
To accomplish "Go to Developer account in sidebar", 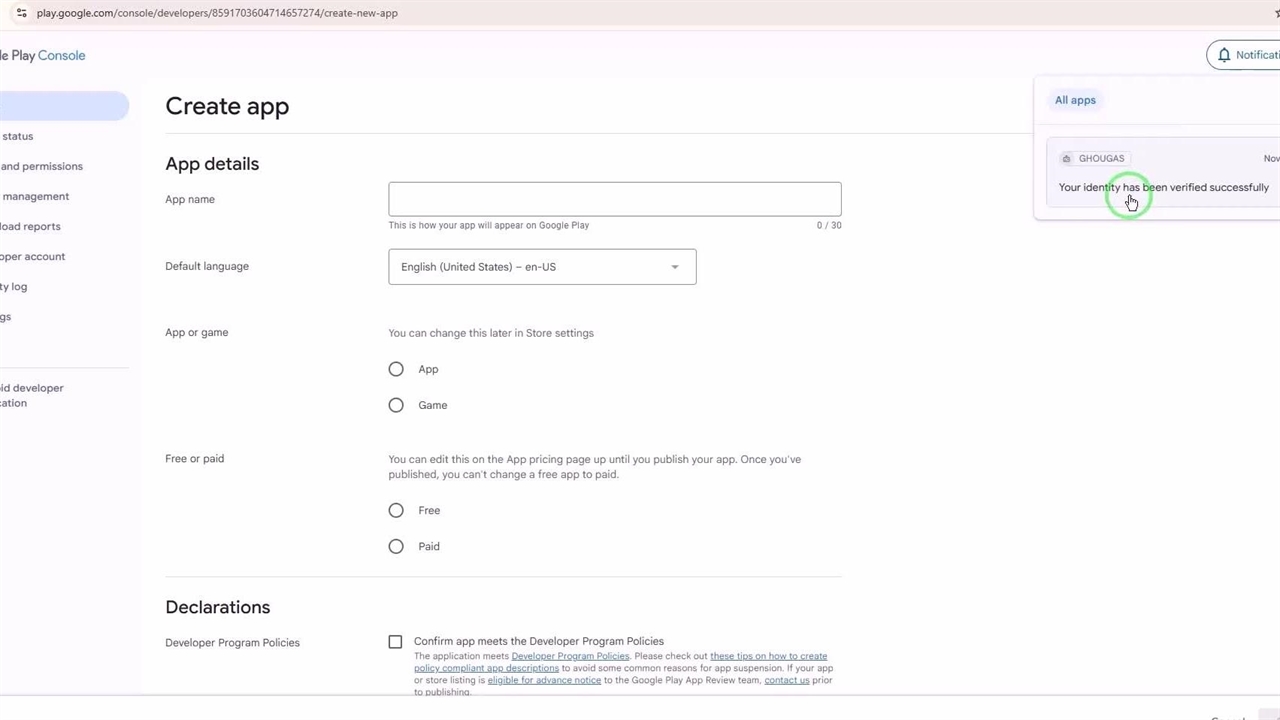I will (x=32, y=256).
